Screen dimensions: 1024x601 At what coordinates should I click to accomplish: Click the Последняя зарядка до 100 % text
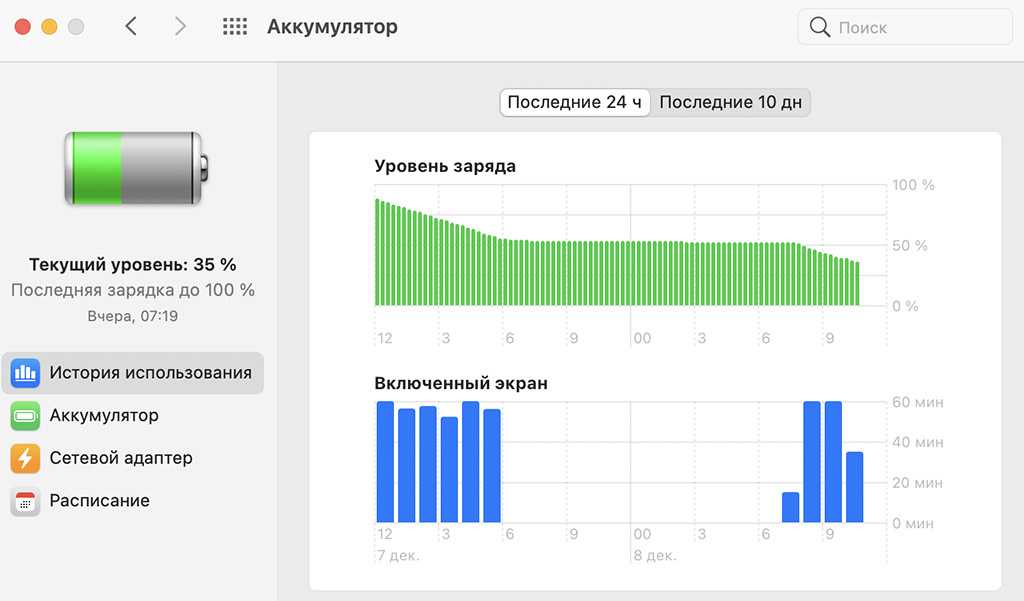click(x=133, y=290)
